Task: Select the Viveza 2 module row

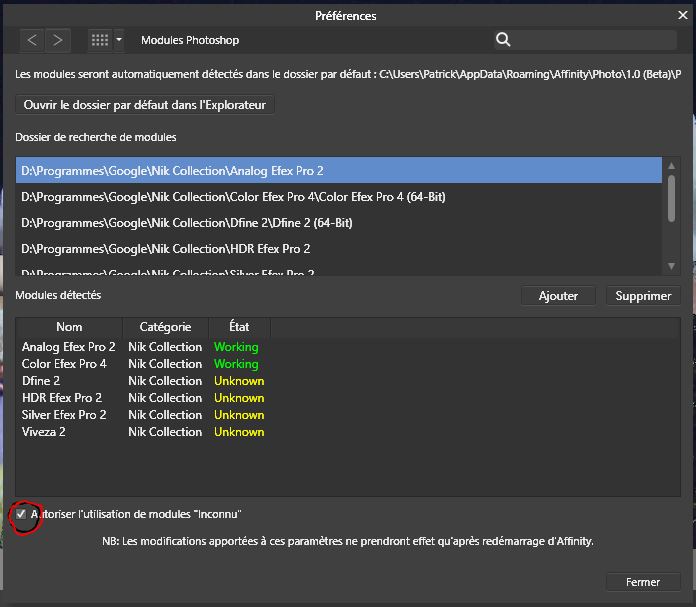Action: [348, 432]
